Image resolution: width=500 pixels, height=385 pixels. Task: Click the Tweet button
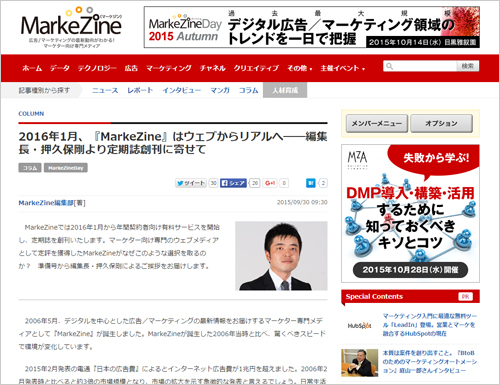[x=191, y=183]
